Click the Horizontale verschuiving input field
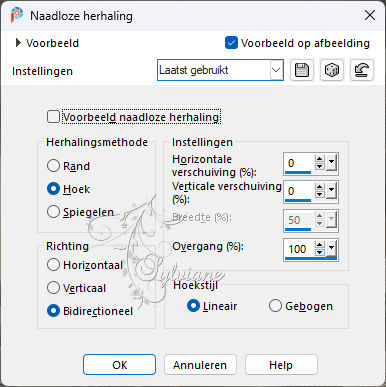The width and height of the screenshot is (386, 387). point(299,163)
